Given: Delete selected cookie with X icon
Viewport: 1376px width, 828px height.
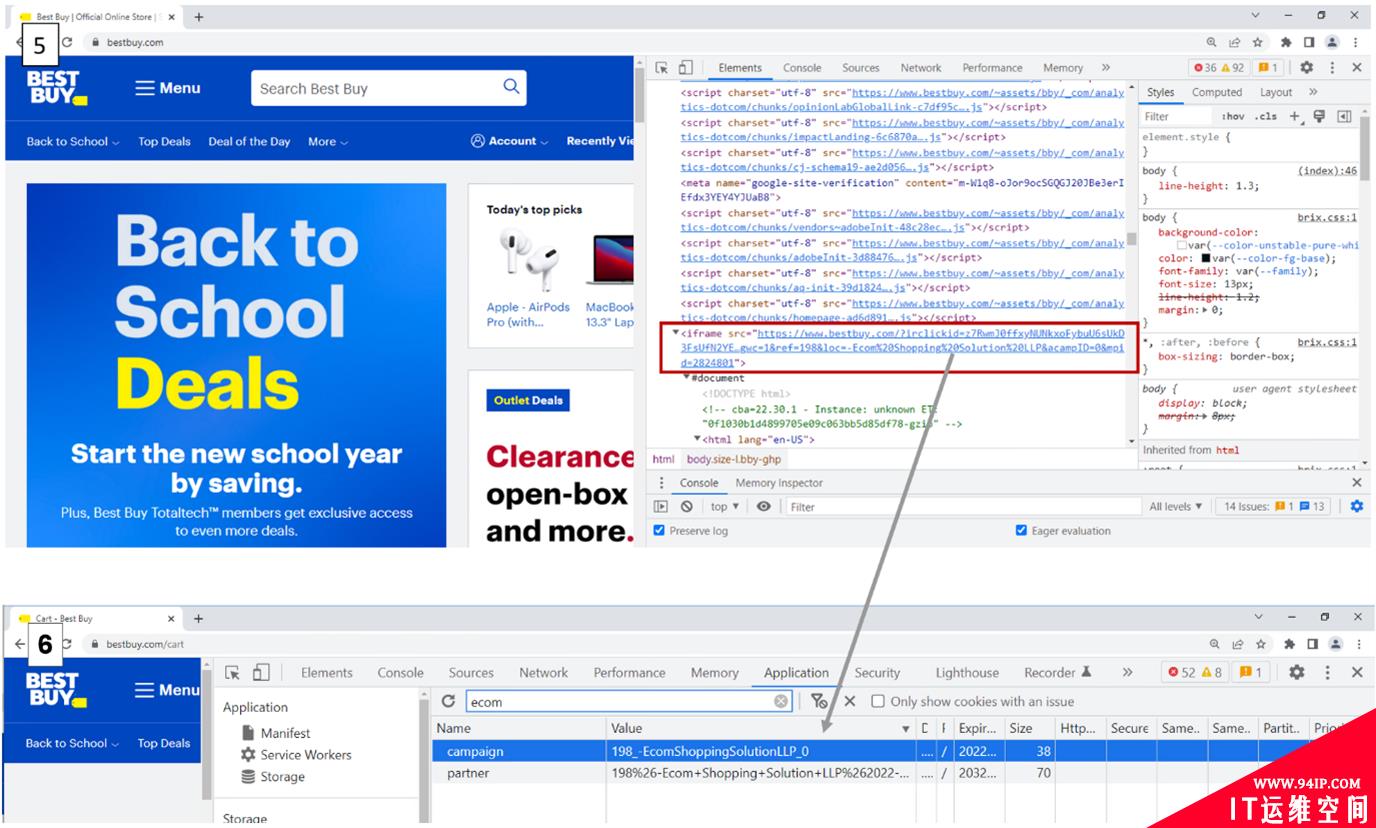Looking at the screenshot, I should [850, 702].
